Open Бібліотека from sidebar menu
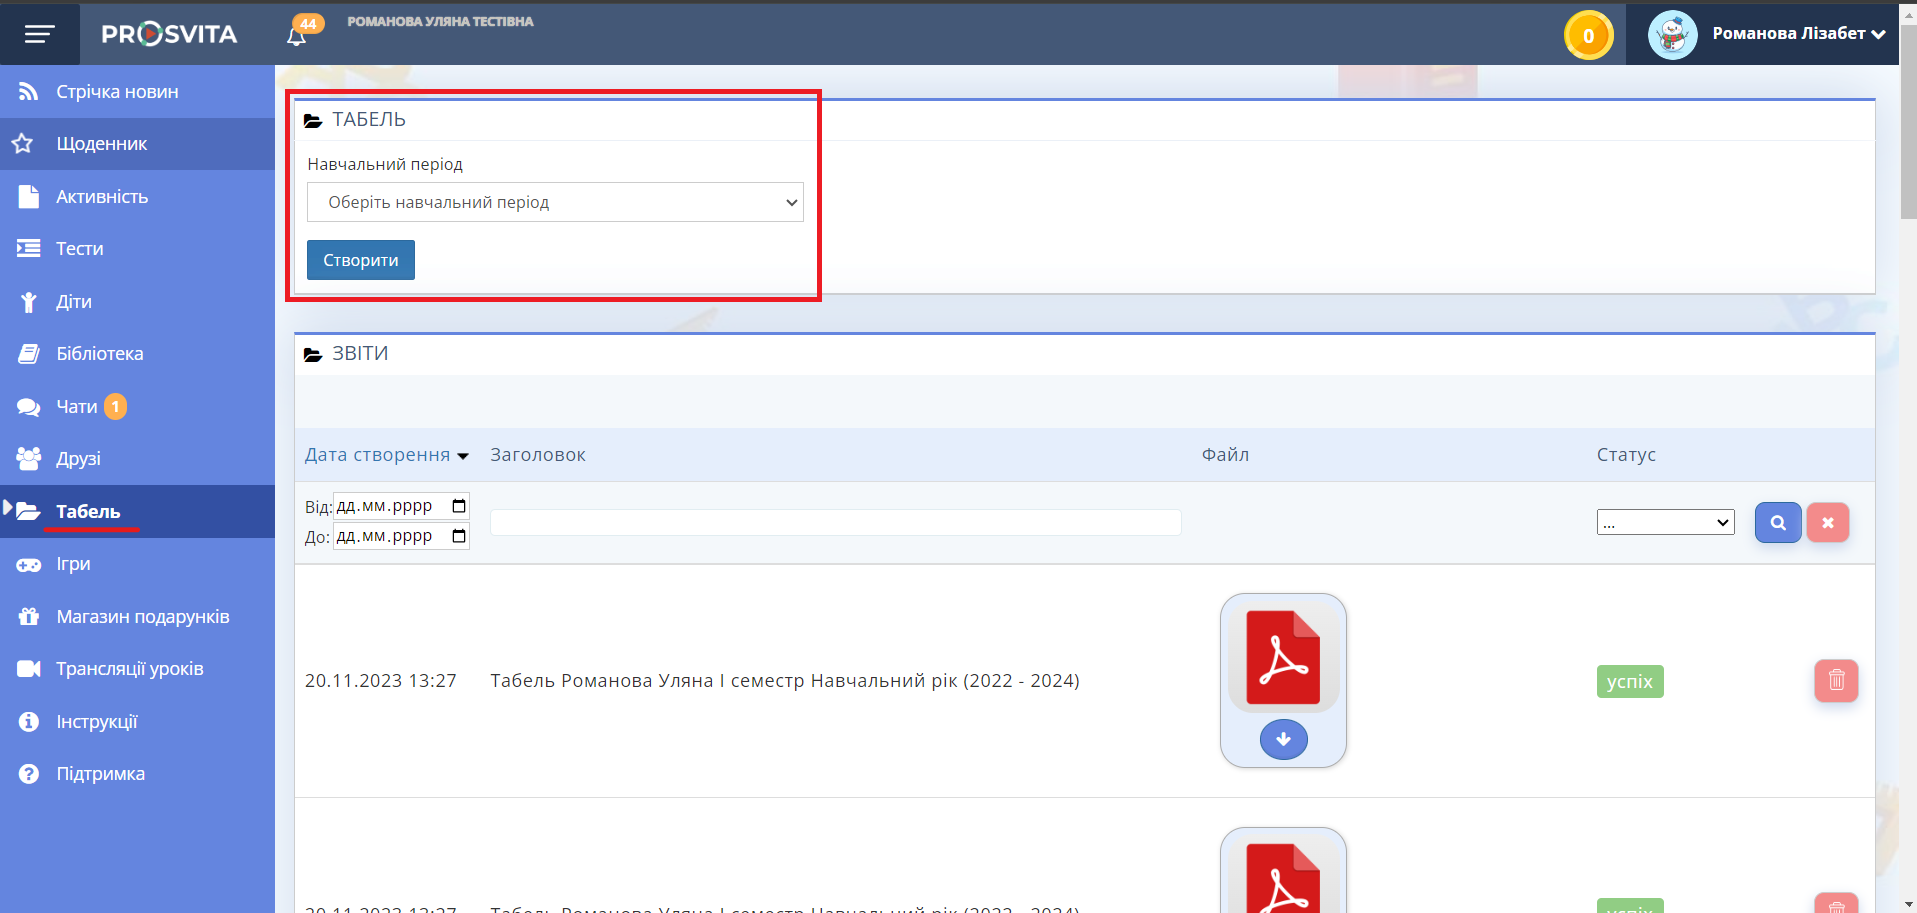Screen dimensions: 1917x913 [99, 354]
